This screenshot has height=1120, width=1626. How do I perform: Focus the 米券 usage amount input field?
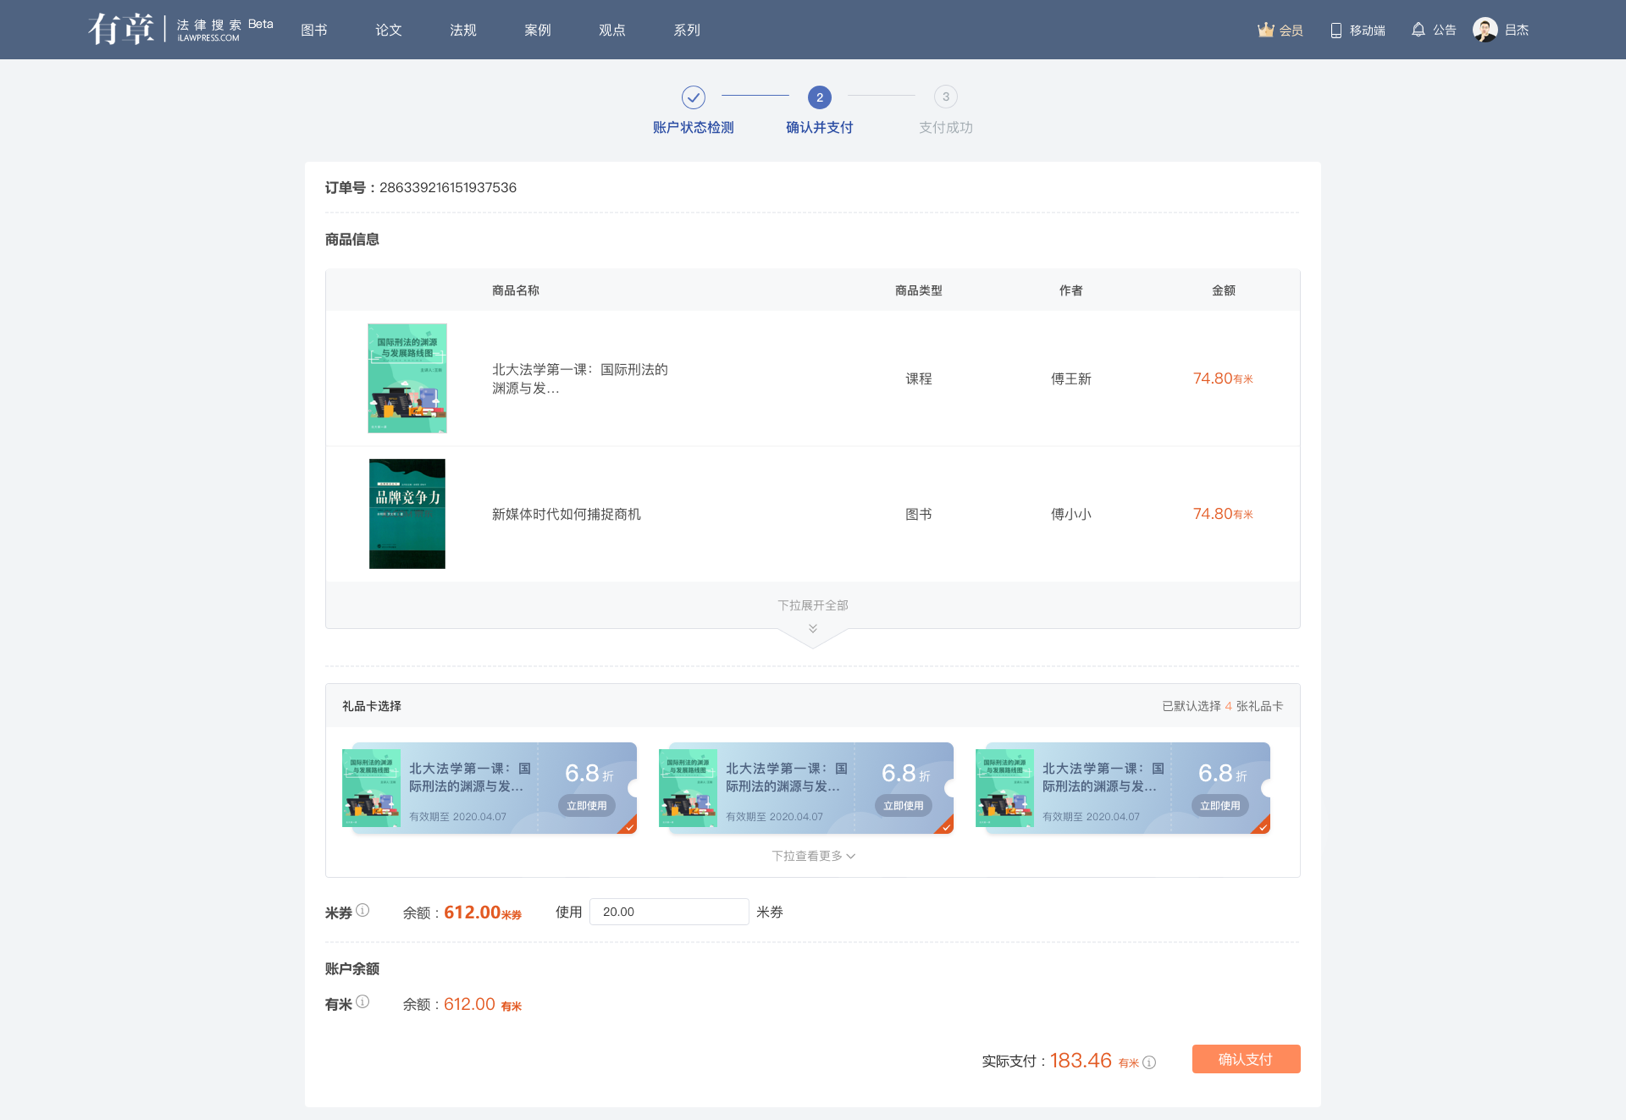point(668,912)
